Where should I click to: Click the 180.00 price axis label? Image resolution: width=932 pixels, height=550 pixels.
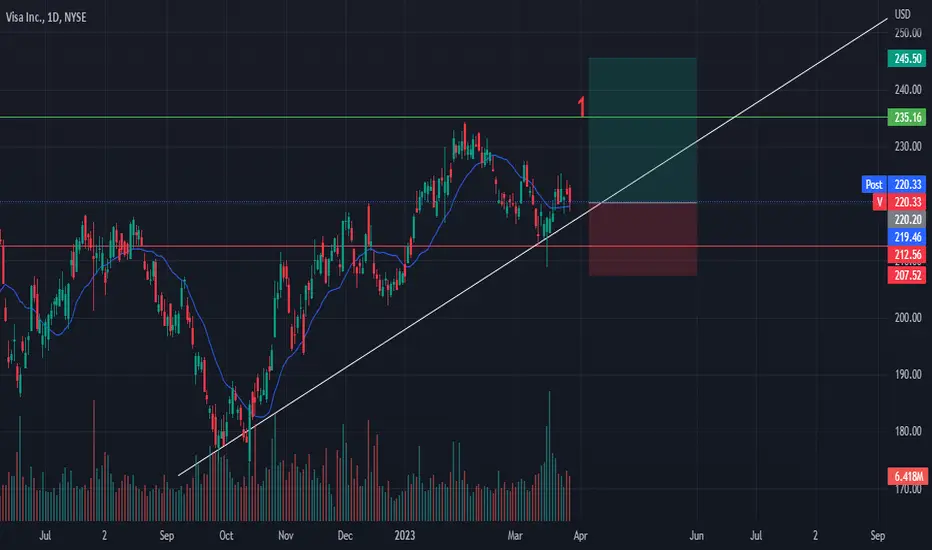[x=908, y=431]
